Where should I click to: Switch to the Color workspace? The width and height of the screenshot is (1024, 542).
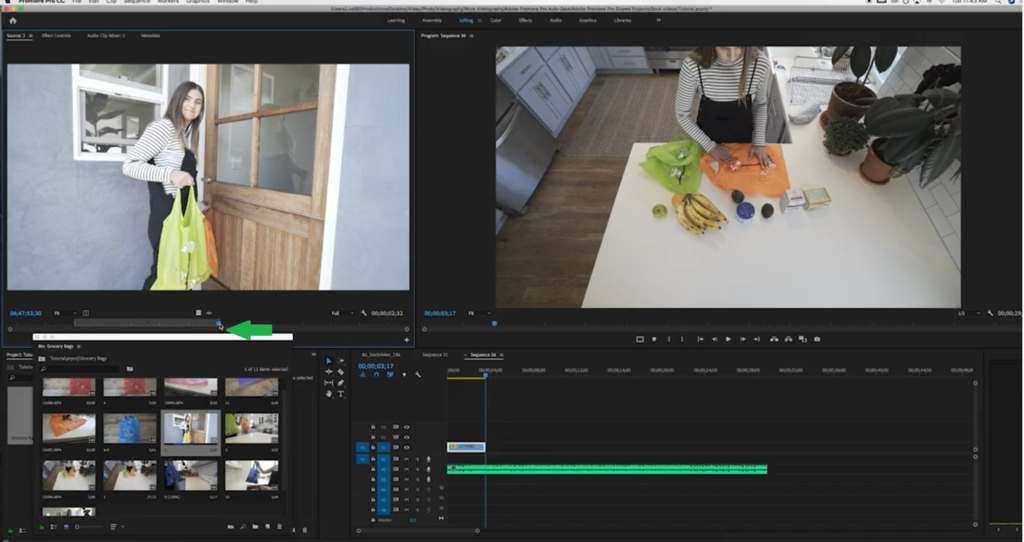tap(496, 20)
